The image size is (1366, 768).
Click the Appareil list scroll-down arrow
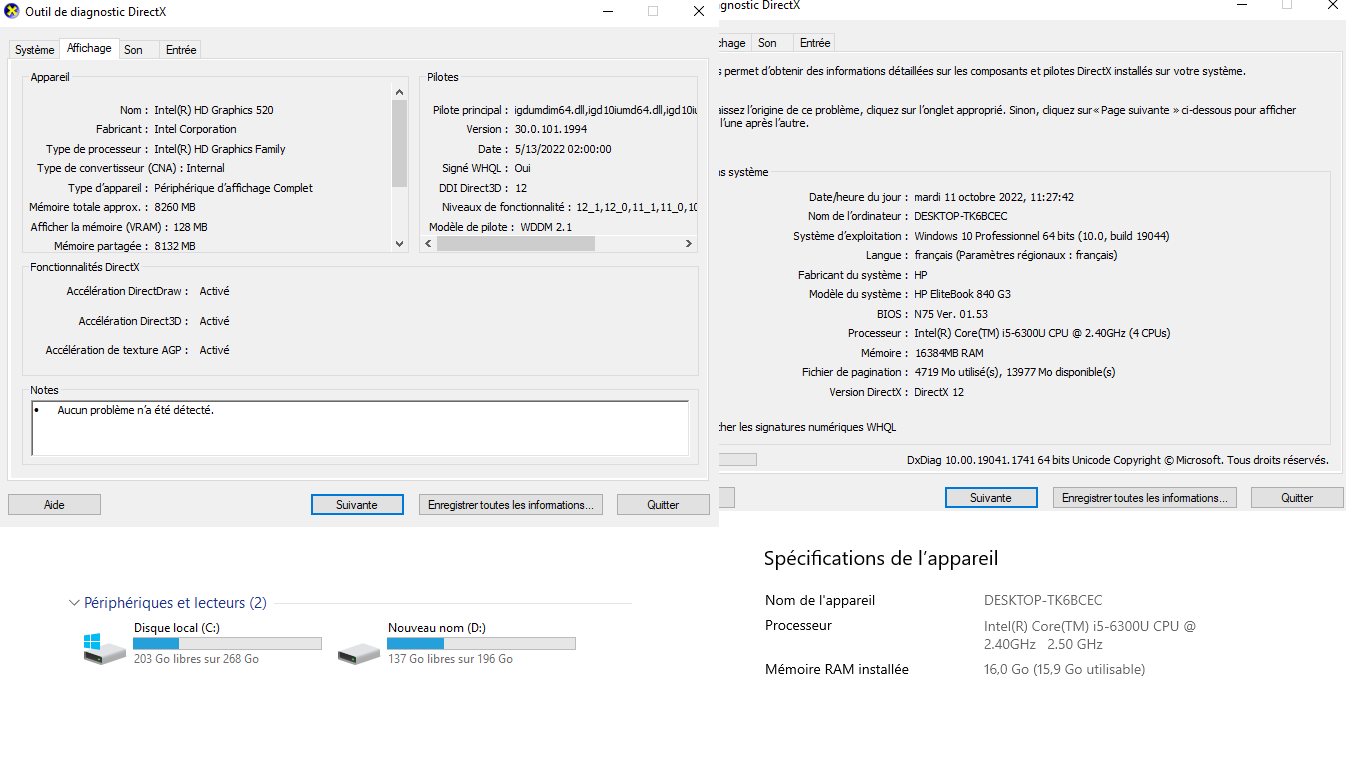click(x=400, y=243)
